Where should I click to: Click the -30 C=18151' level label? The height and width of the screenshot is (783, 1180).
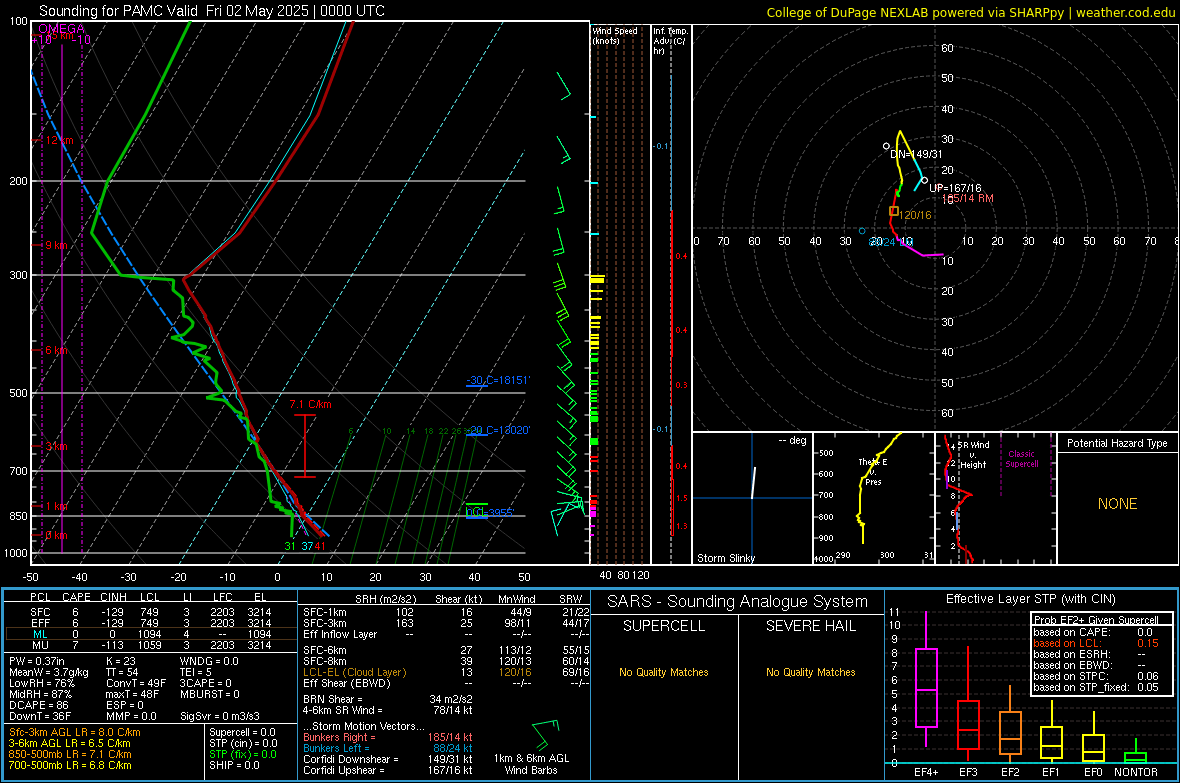tap(497, 380)
